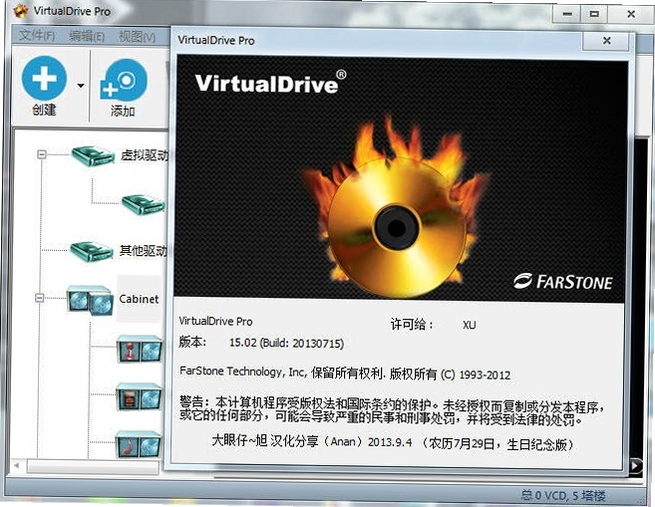
Task: Collapse the 虚拟驱动 tree node
Action: point(41,154)
